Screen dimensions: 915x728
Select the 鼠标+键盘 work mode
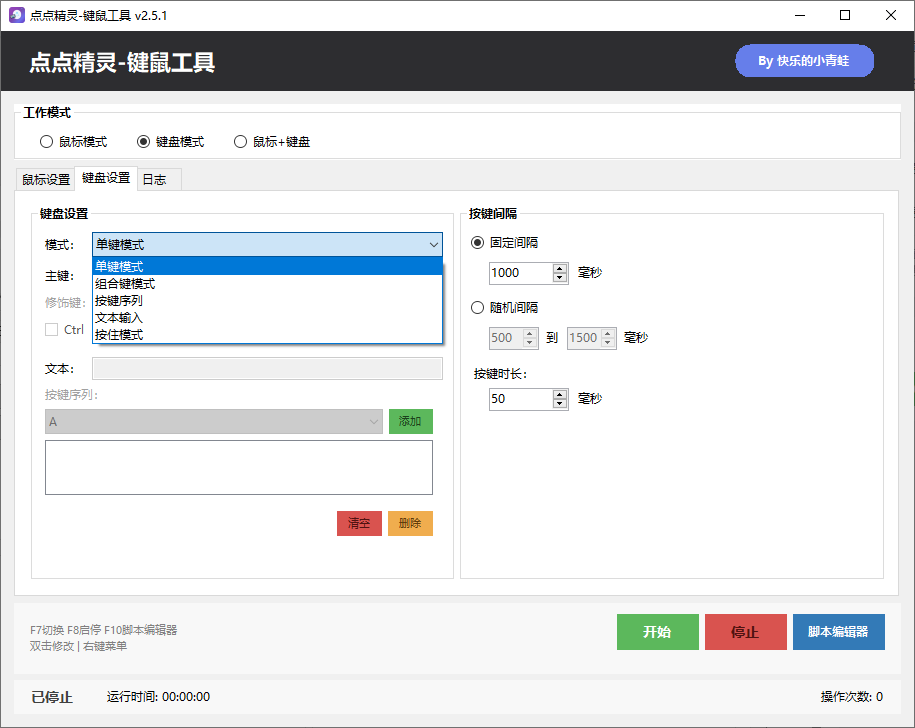point(240,141)
